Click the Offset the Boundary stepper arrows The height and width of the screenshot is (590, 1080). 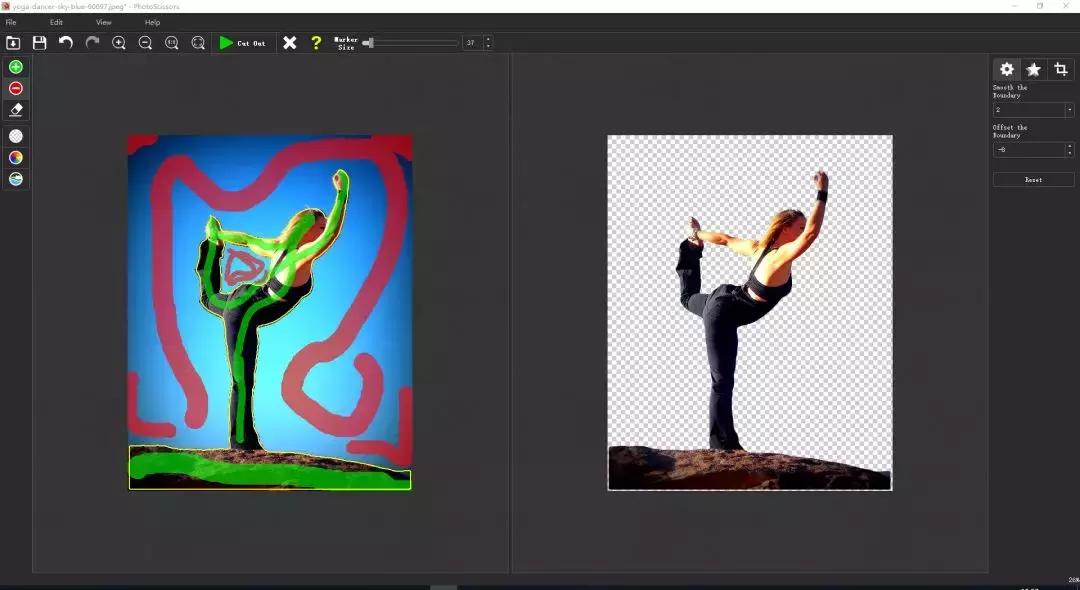click(x=1069, y=149)
